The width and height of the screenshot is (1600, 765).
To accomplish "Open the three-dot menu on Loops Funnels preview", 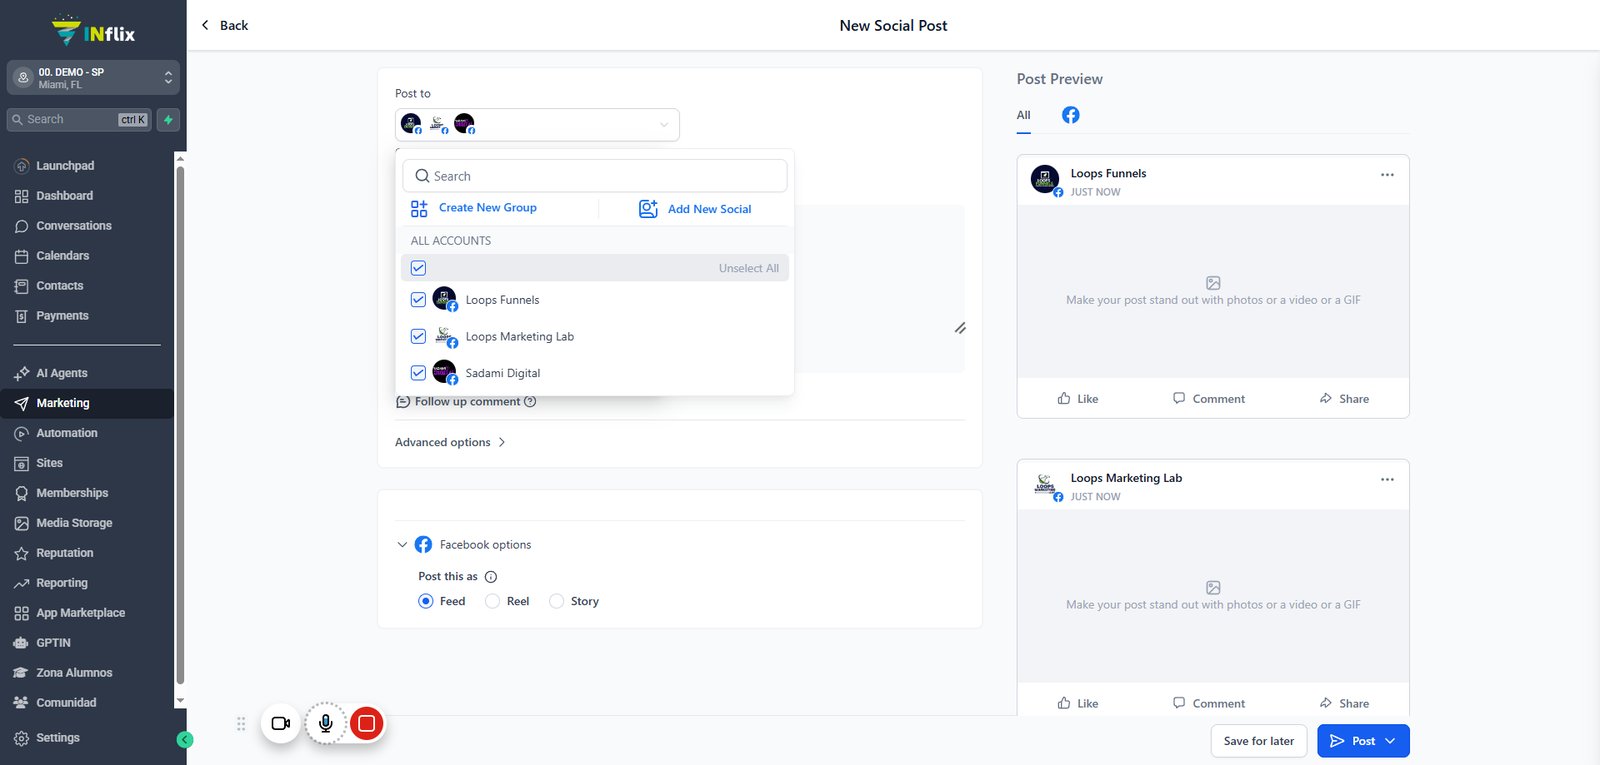I will pos(1387,175).
